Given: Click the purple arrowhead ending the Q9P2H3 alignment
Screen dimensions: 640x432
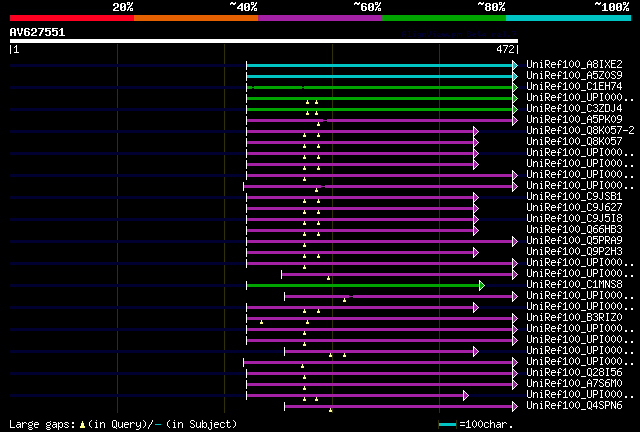Looking at the screenshot, I should click(476, 252).
